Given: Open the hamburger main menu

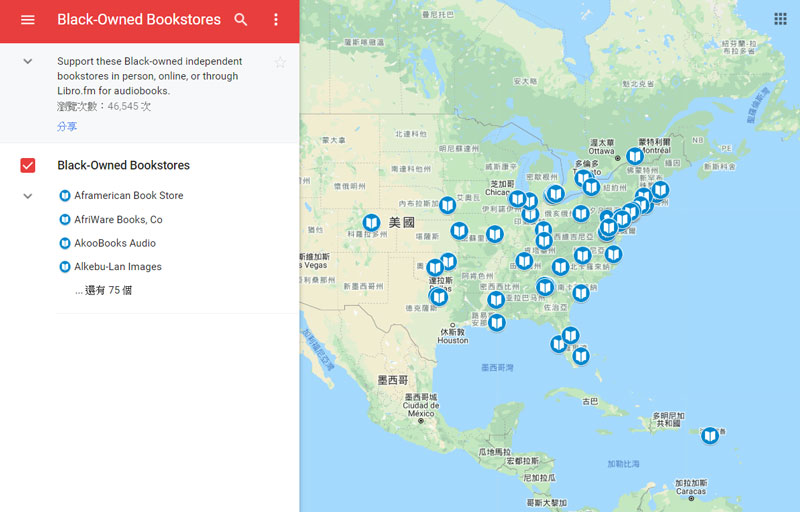Looking at the screenshot, I should (28, 20).
